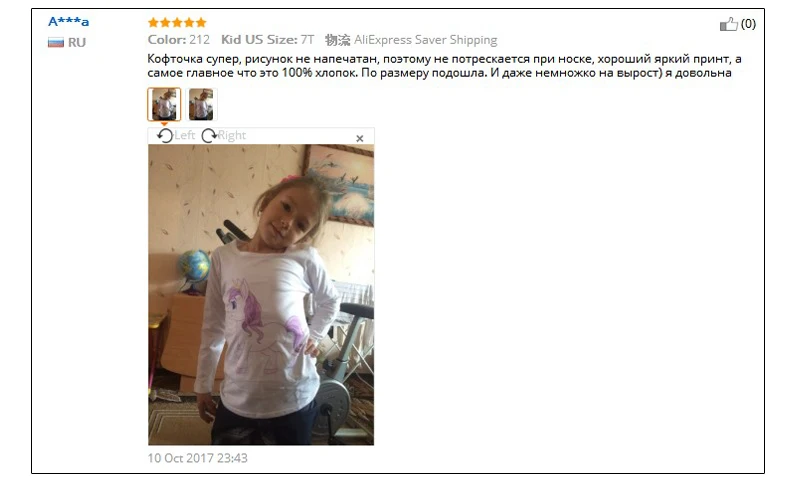Click the rotate right arrow icon

pos(209,136)
